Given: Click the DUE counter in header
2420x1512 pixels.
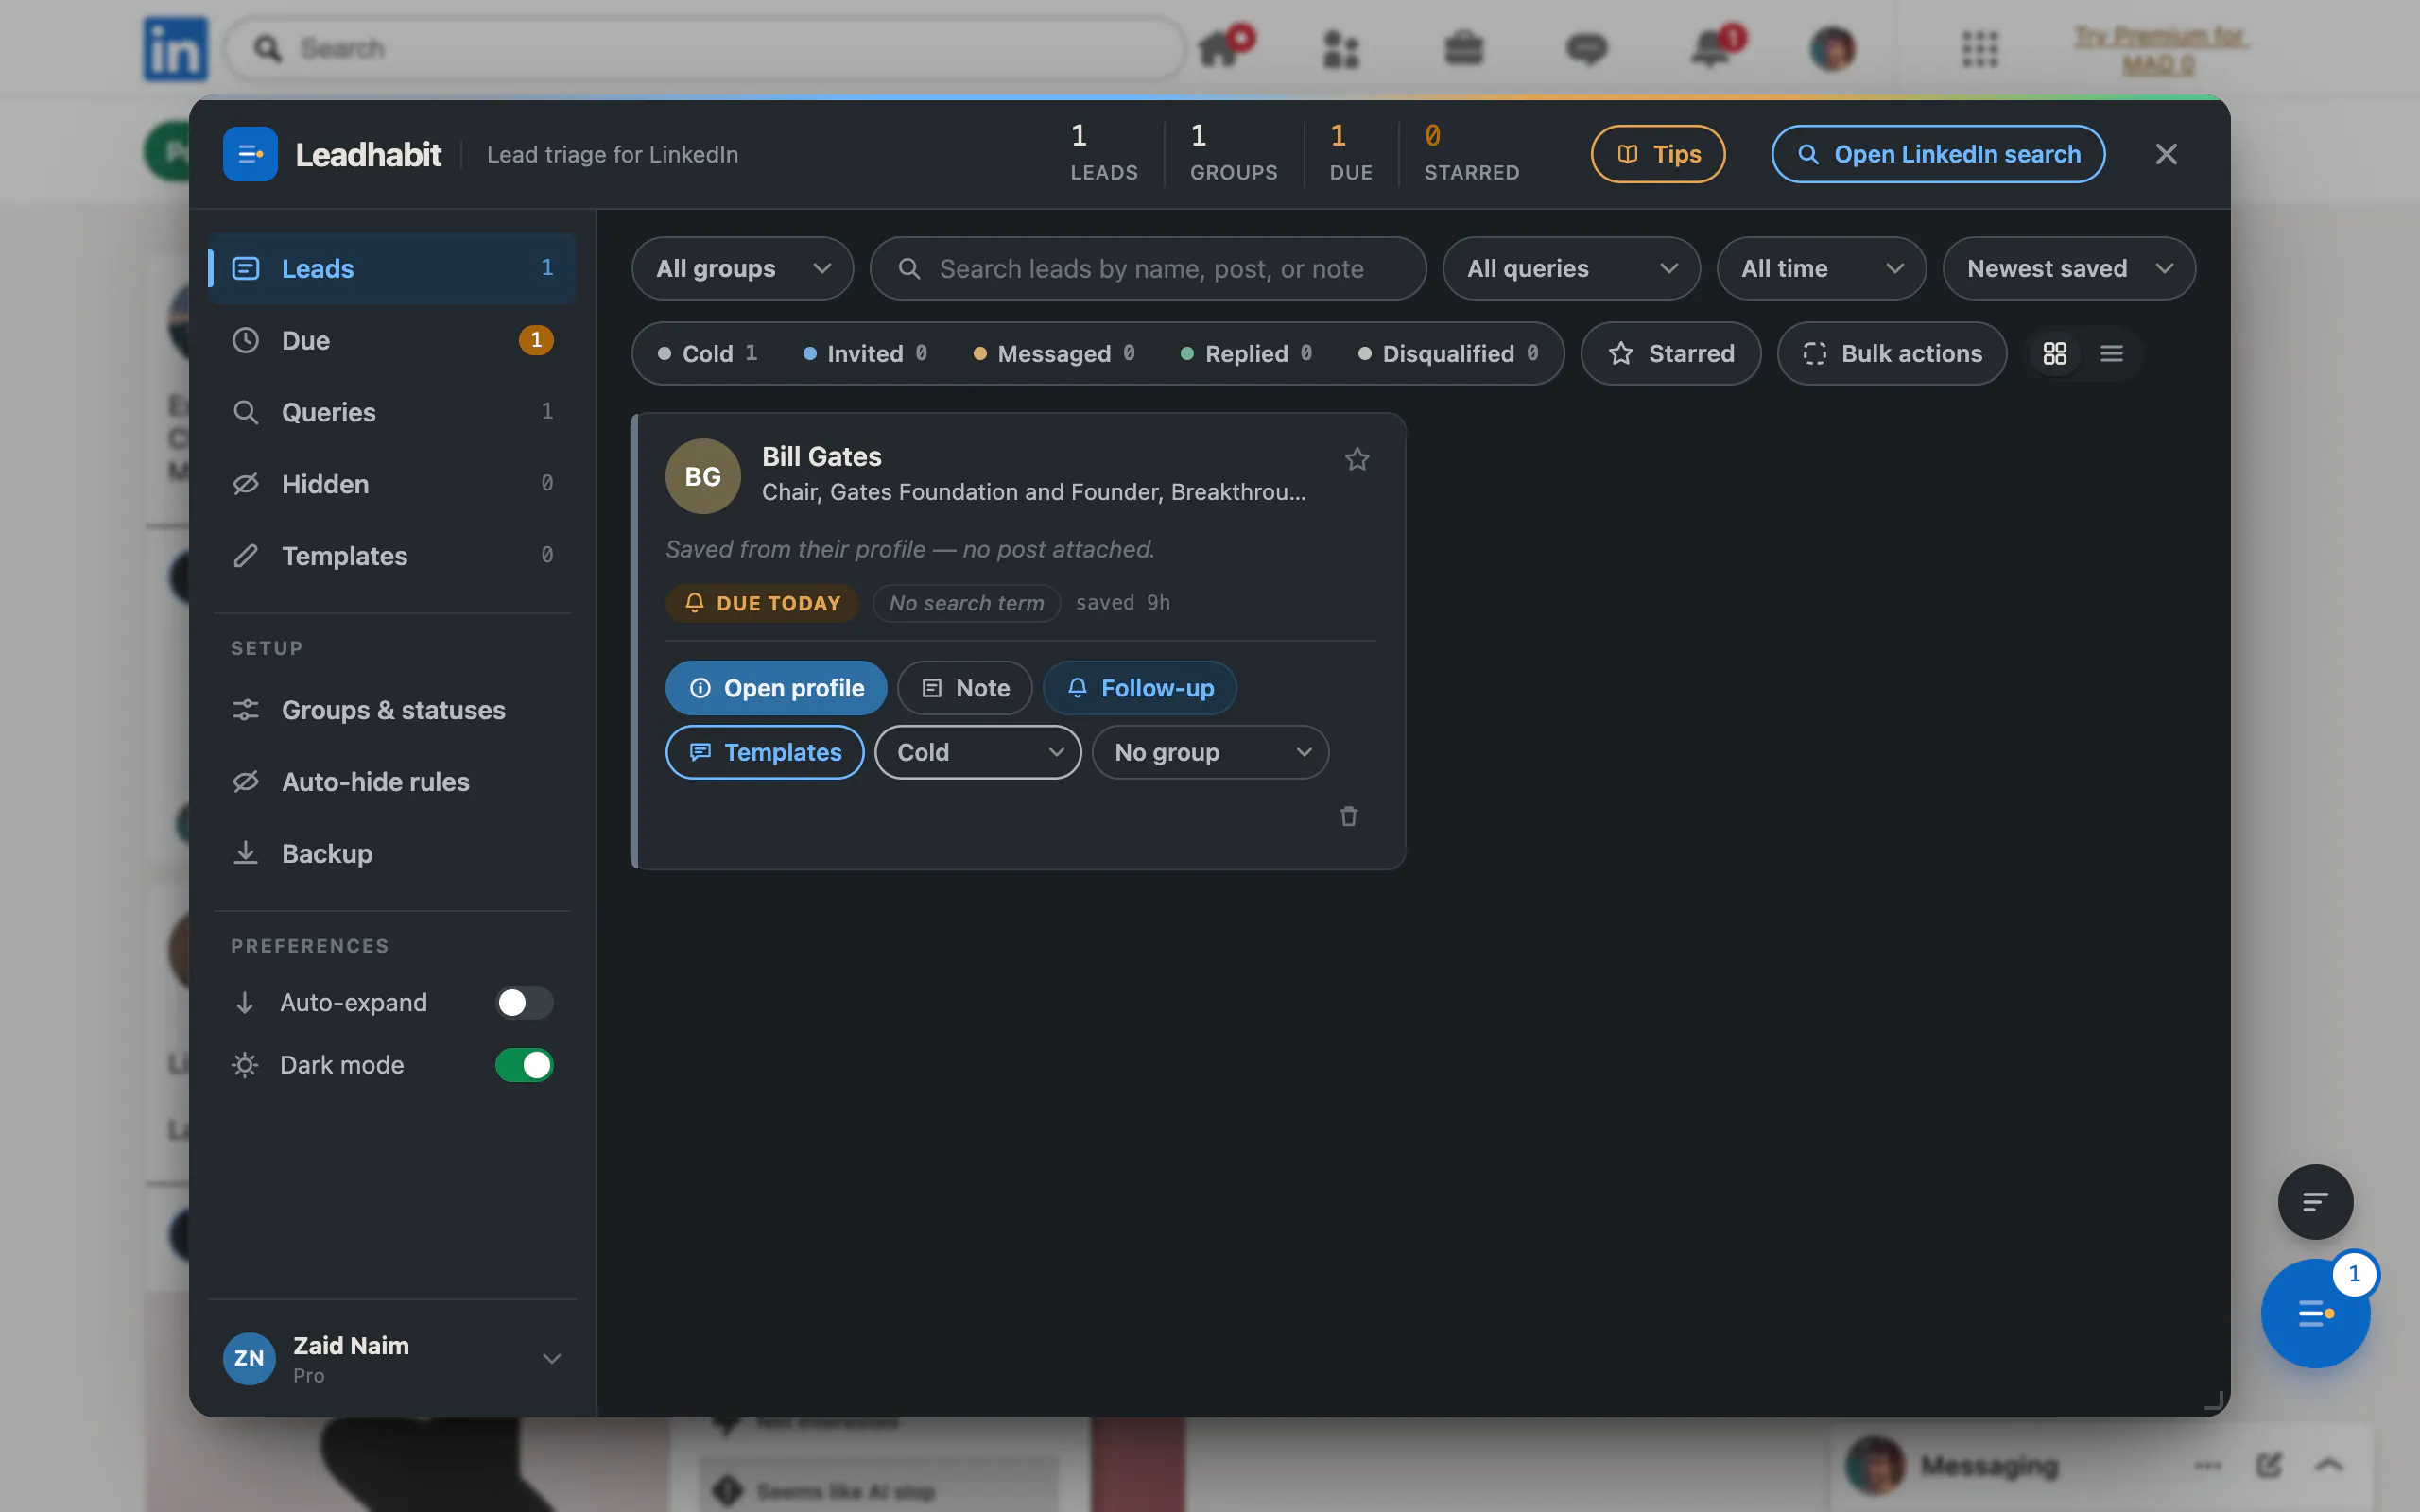Looking at the screenshot, I should [x=1351, y=153].
